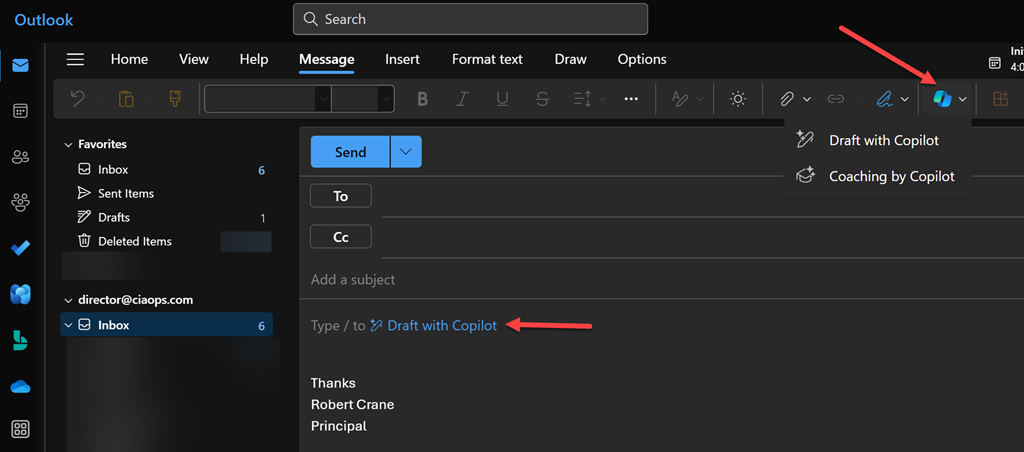Expand the Send options dropdown arrow
The width and height of the screenshot is (1024, 452).
(x=406, y=152)
